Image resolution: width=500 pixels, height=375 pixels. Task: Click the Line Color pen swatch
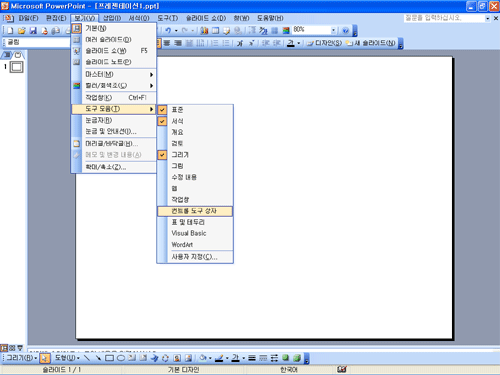[x=219, y=358]
